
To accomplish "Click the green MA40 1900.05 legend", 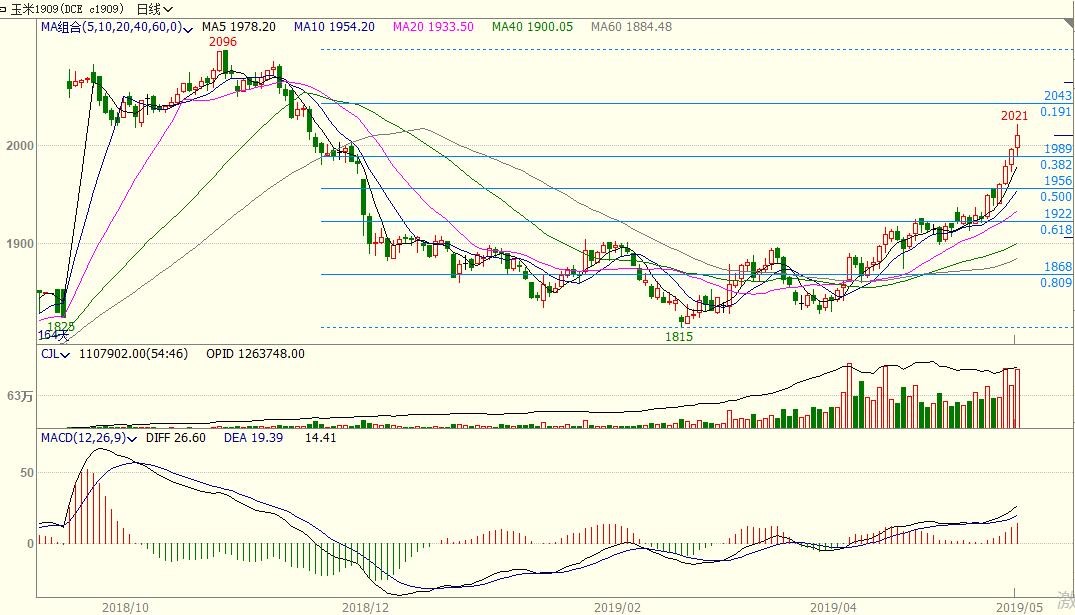I will 532,27.
